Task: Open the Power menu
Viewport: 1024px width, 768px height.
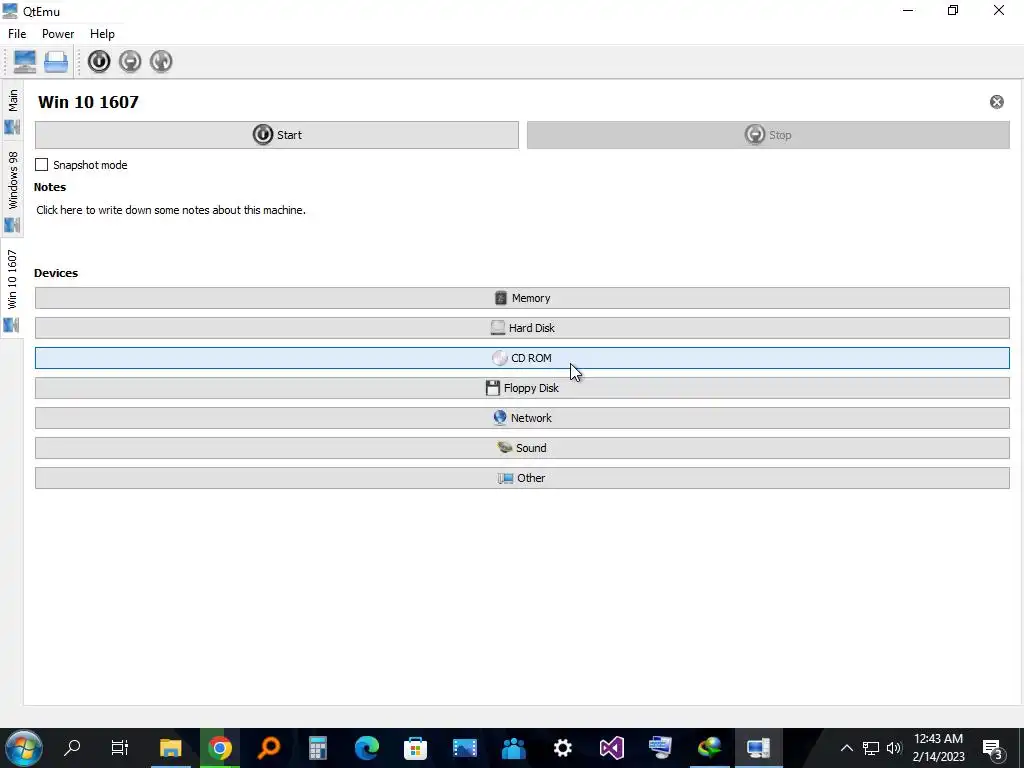Action: tap(58, 34)
